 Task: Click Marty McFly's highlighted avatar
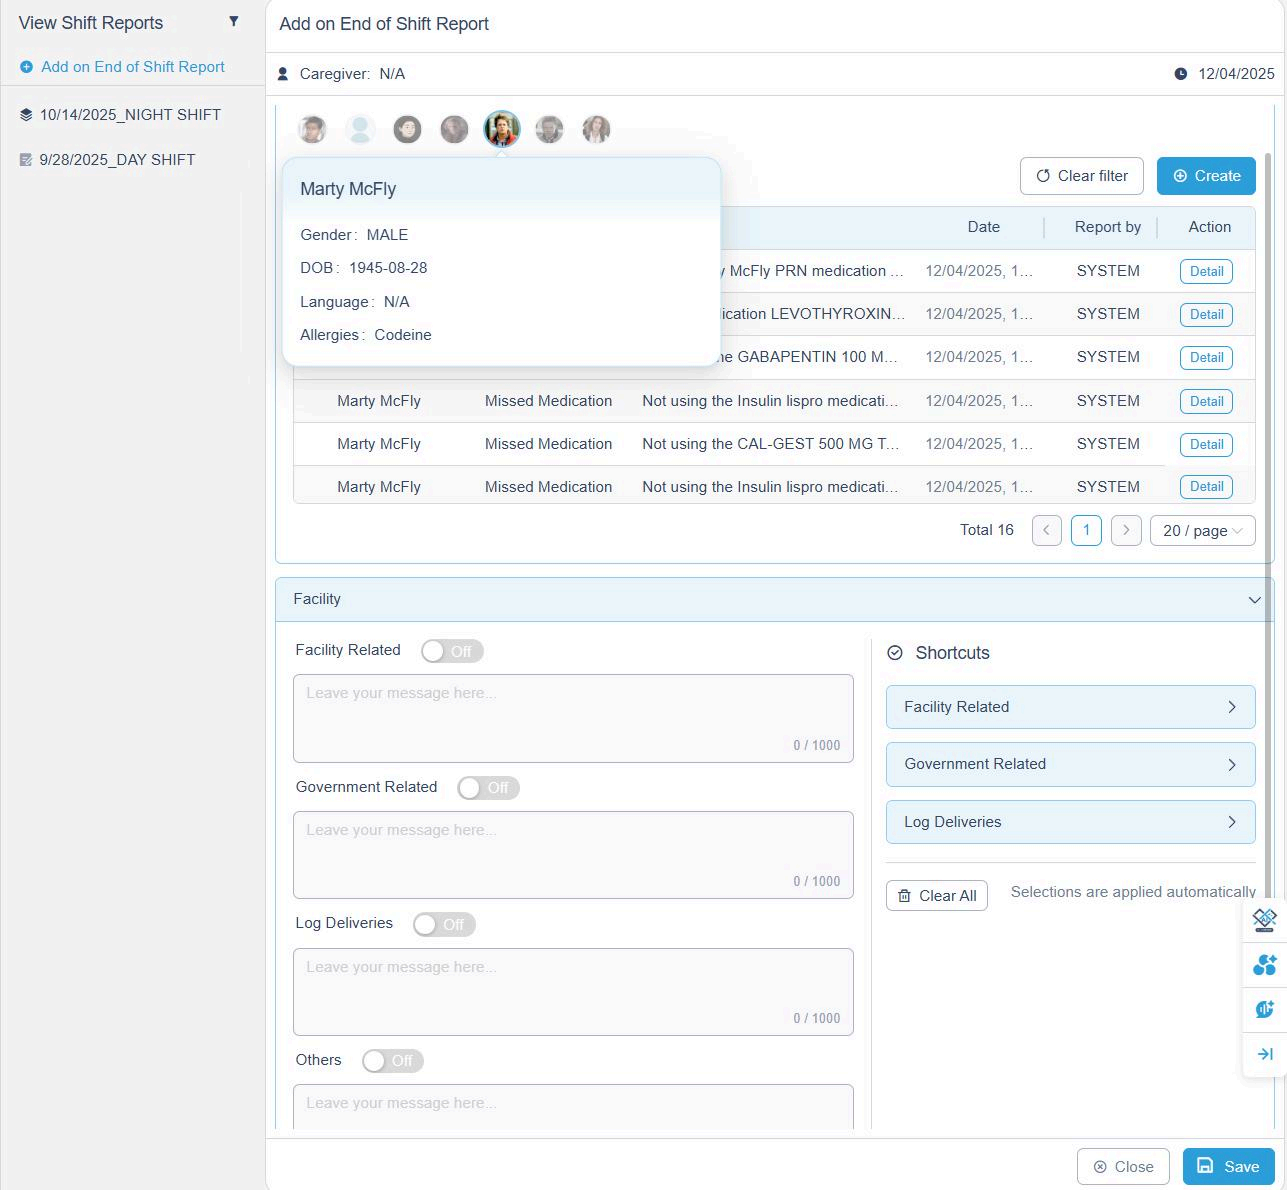pos(502,129)
